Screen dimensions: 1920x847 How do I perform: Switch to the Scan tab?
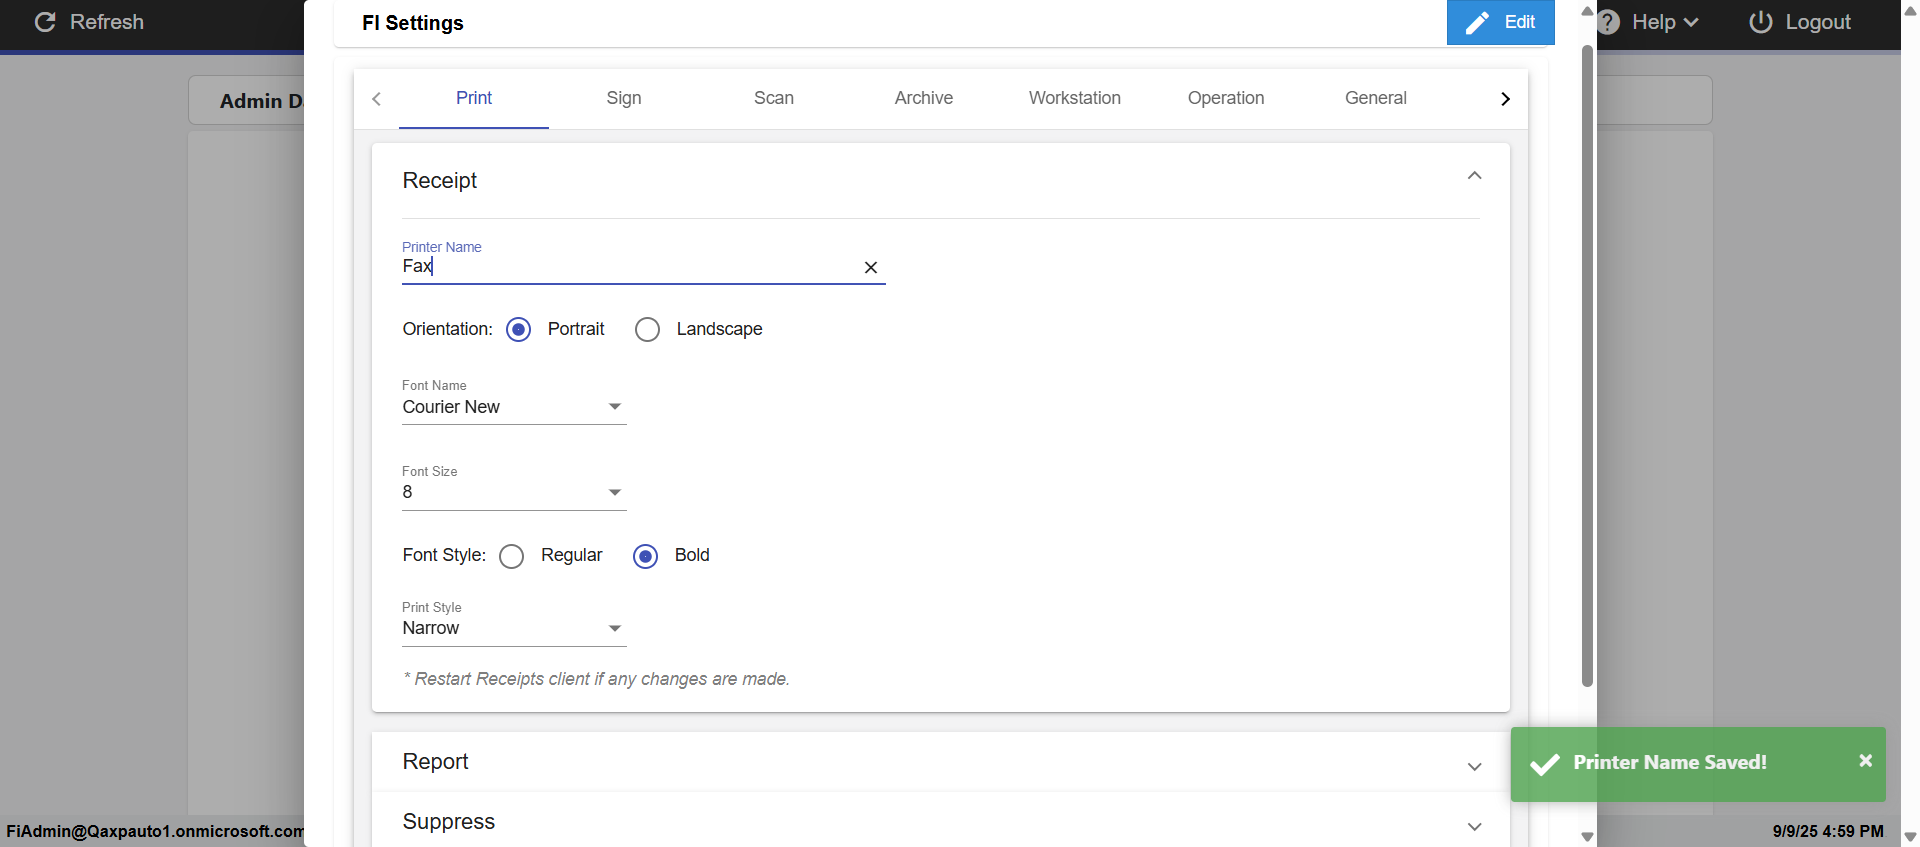[774, 98]
